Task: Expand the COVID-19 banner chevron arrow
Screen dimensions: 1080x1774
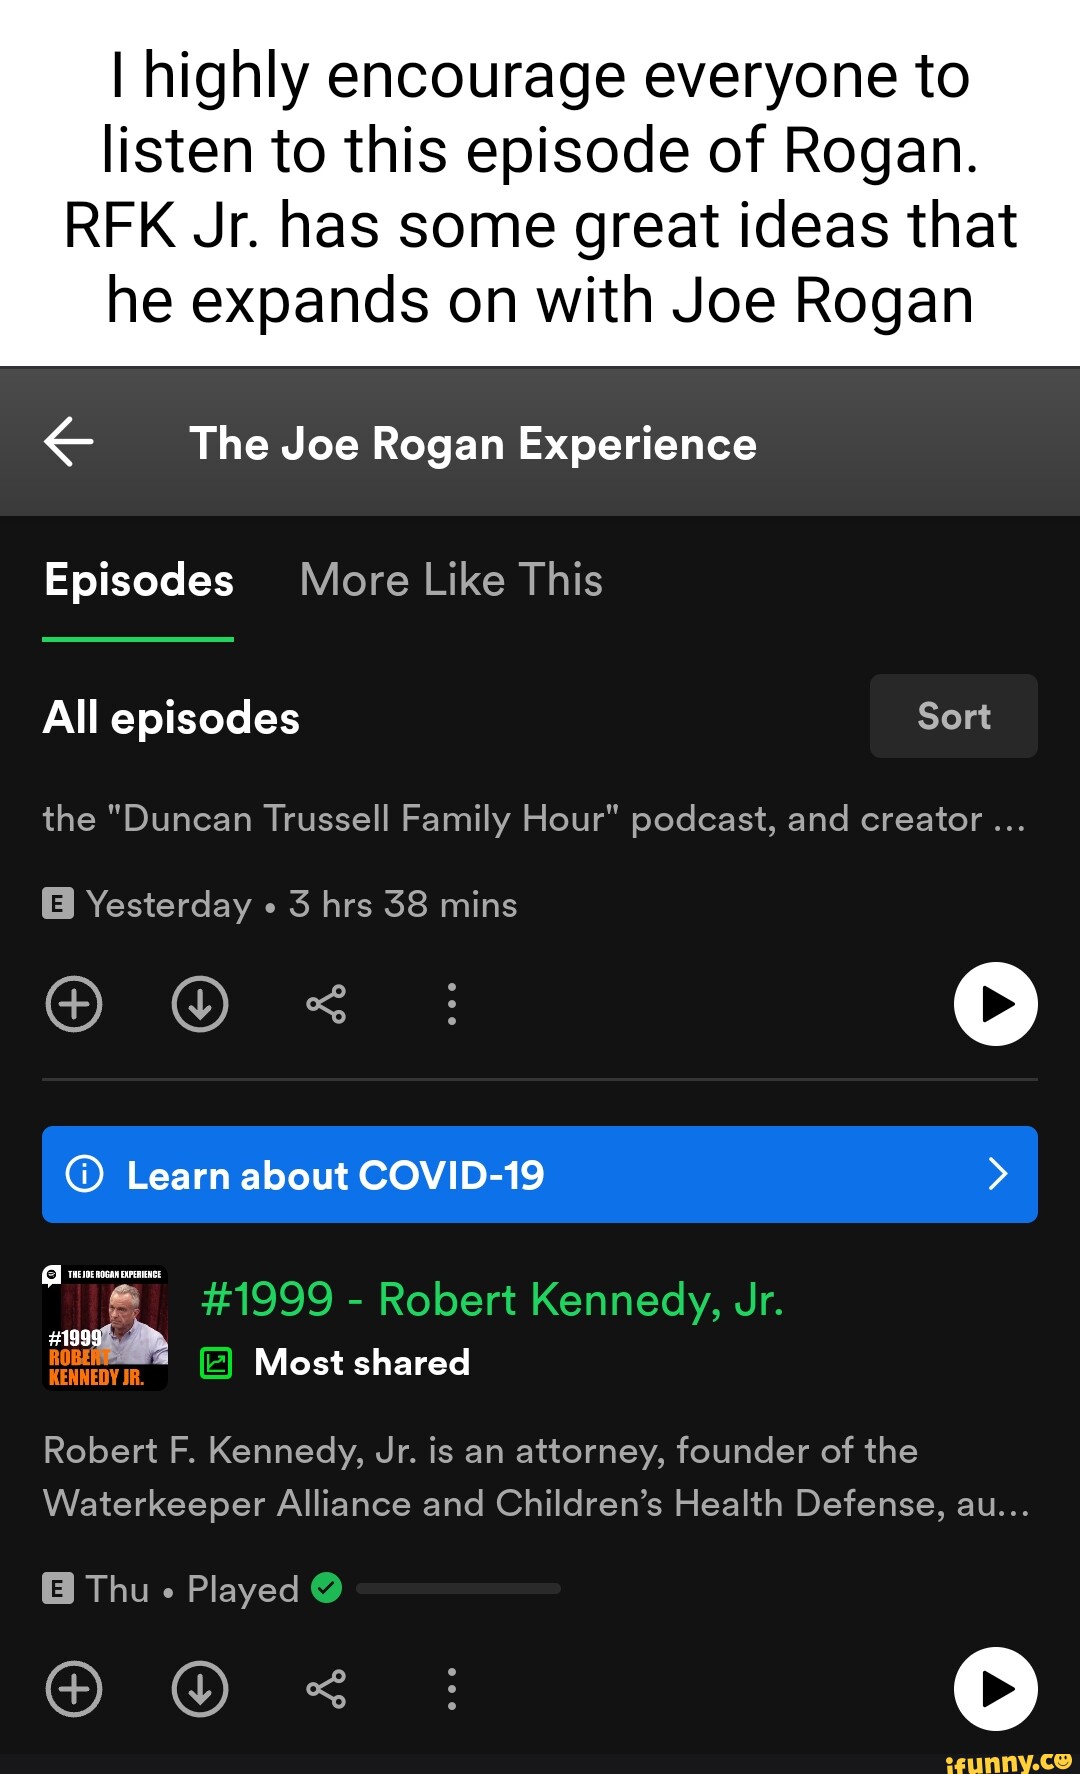Action: click(x=997, y=1174)
